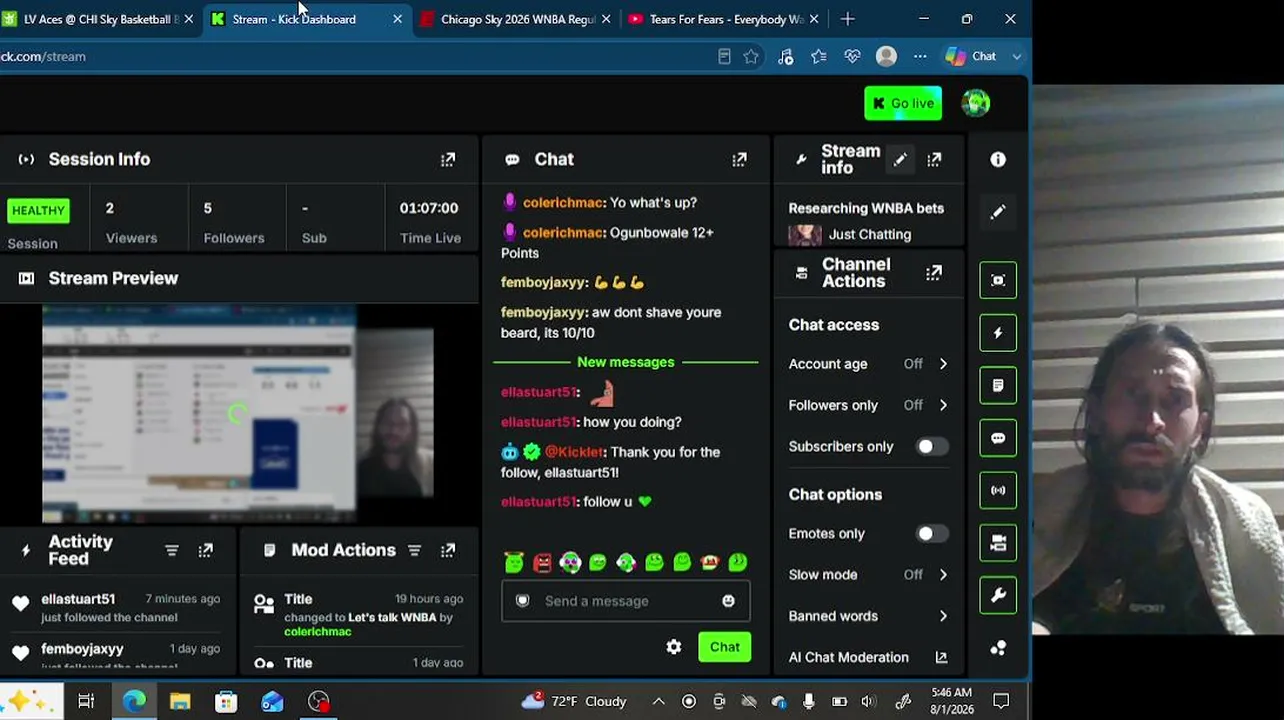Toggle the wrench Stream info icon in the sidebar
1284x720 pixels.
pos(998,596)
